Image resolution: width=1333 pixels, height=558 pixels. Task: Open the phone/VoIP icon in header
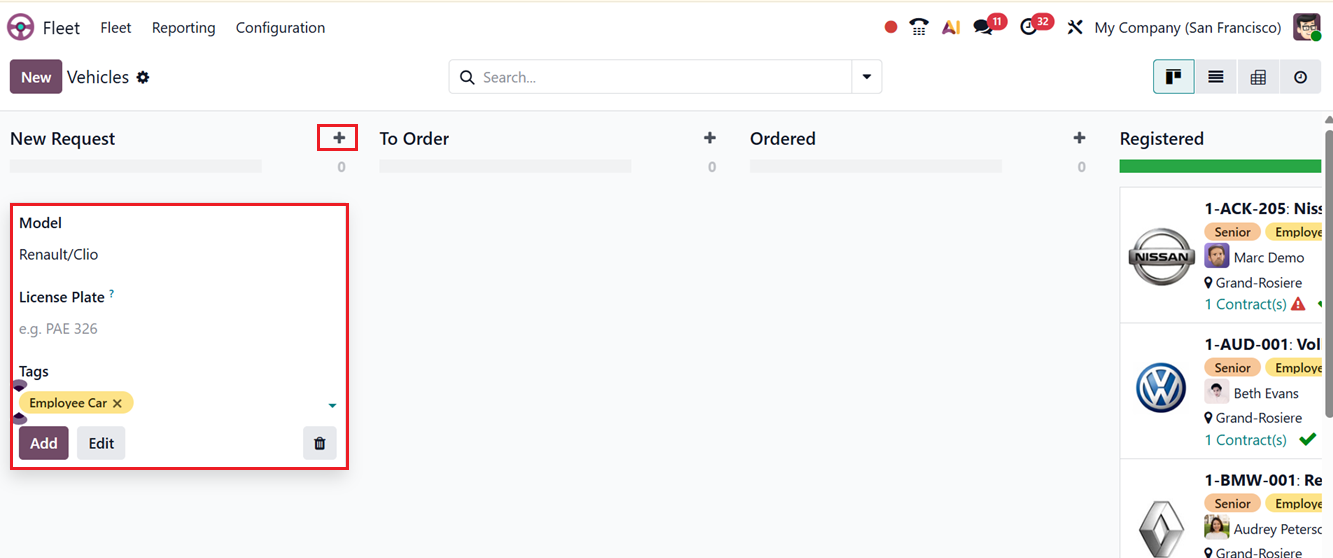point(919,28)
